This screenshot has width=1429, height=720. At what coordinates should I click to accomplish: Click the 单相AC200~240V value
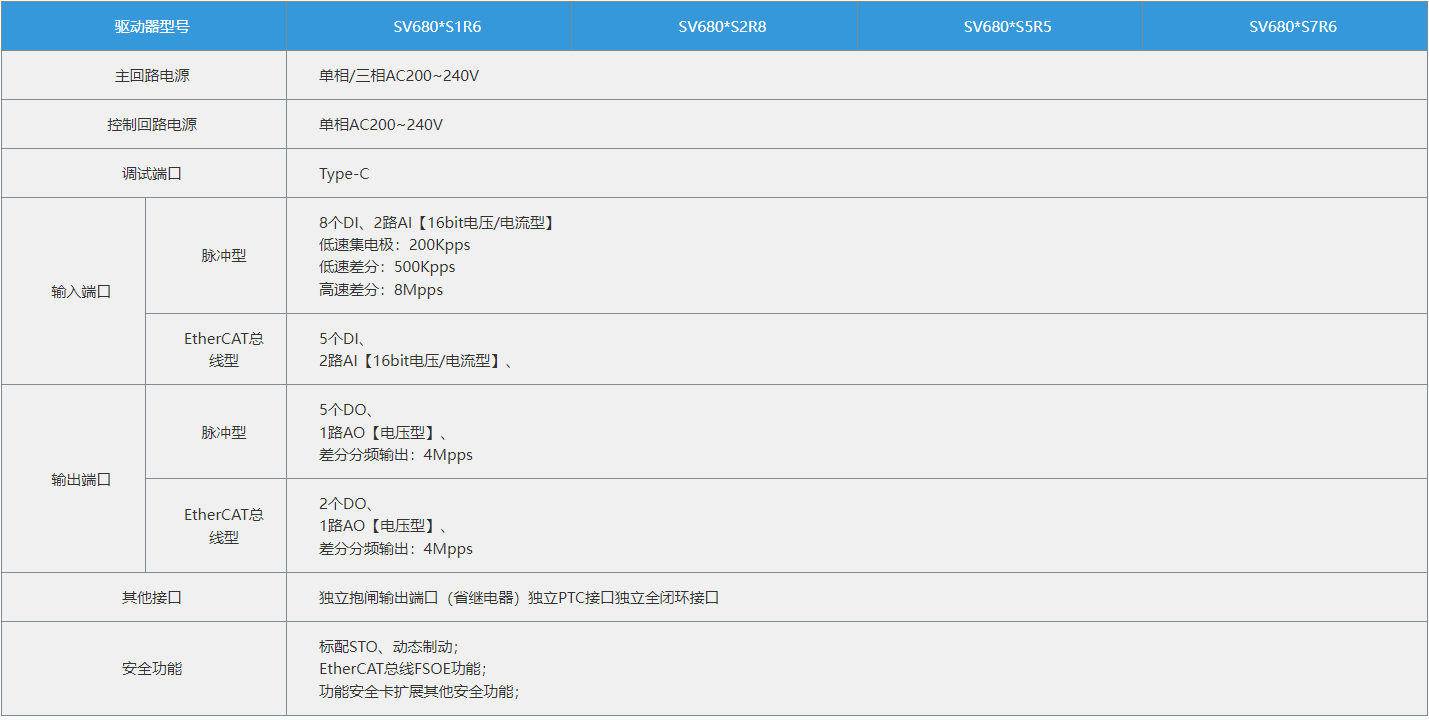(x=381, y=125)
